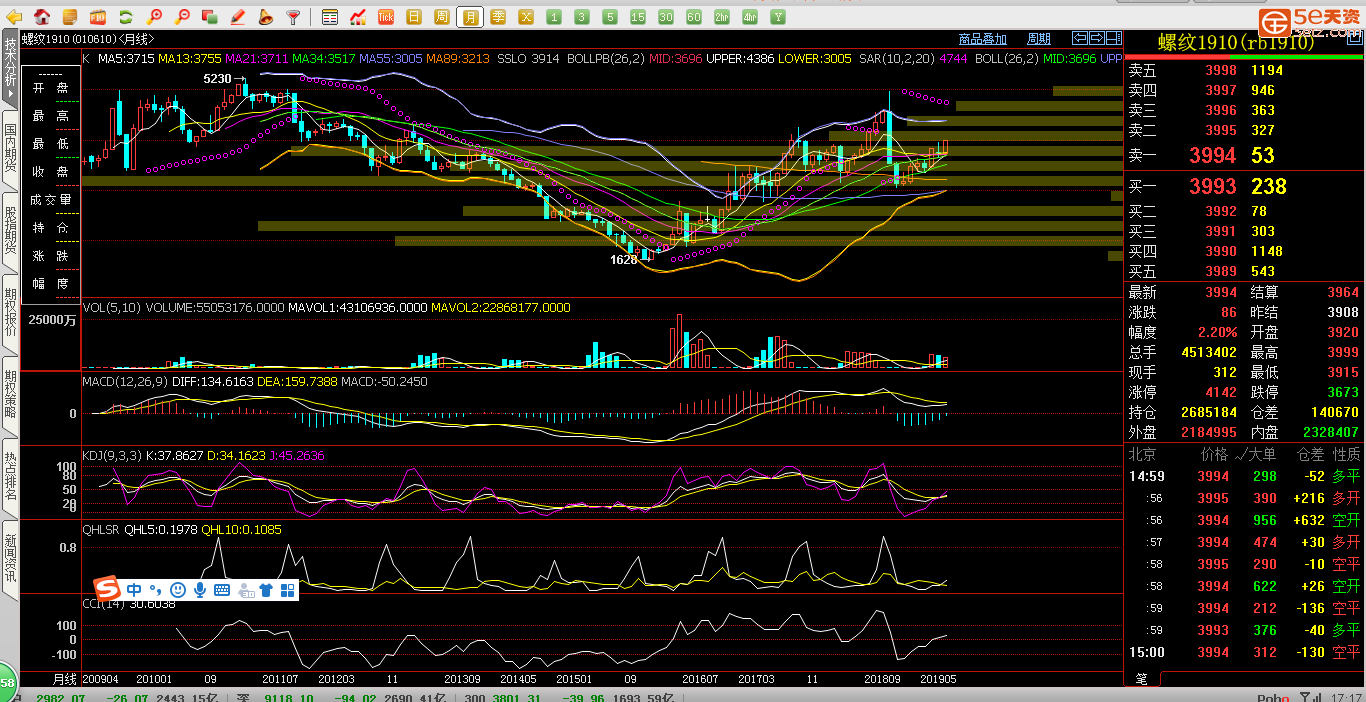Viewport: 1366px width, 702px height.
Task: Open the alert bell icon
Action: click(265, 17)
